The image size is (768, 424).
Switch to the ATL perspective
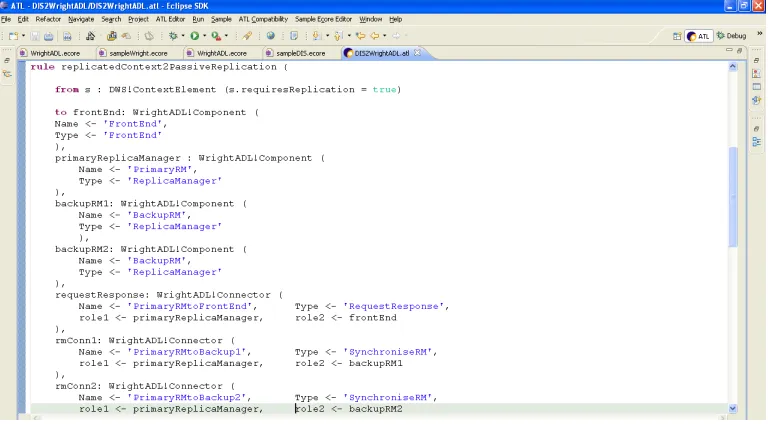698,36
